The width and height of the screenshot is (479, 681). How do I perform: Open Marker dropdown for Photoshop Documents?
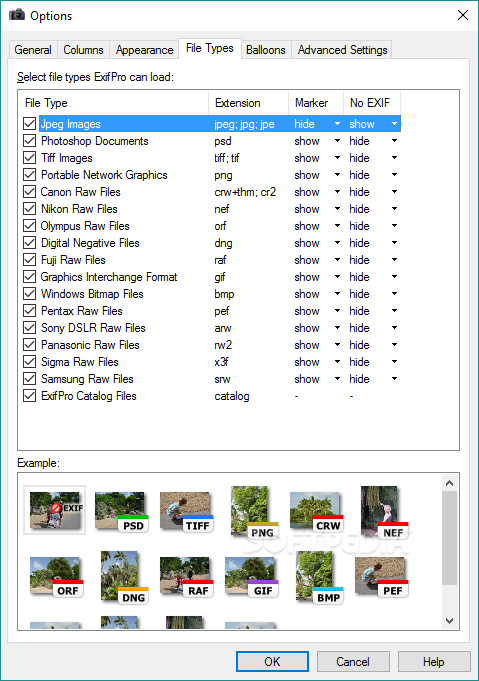[x=337, y=141]
